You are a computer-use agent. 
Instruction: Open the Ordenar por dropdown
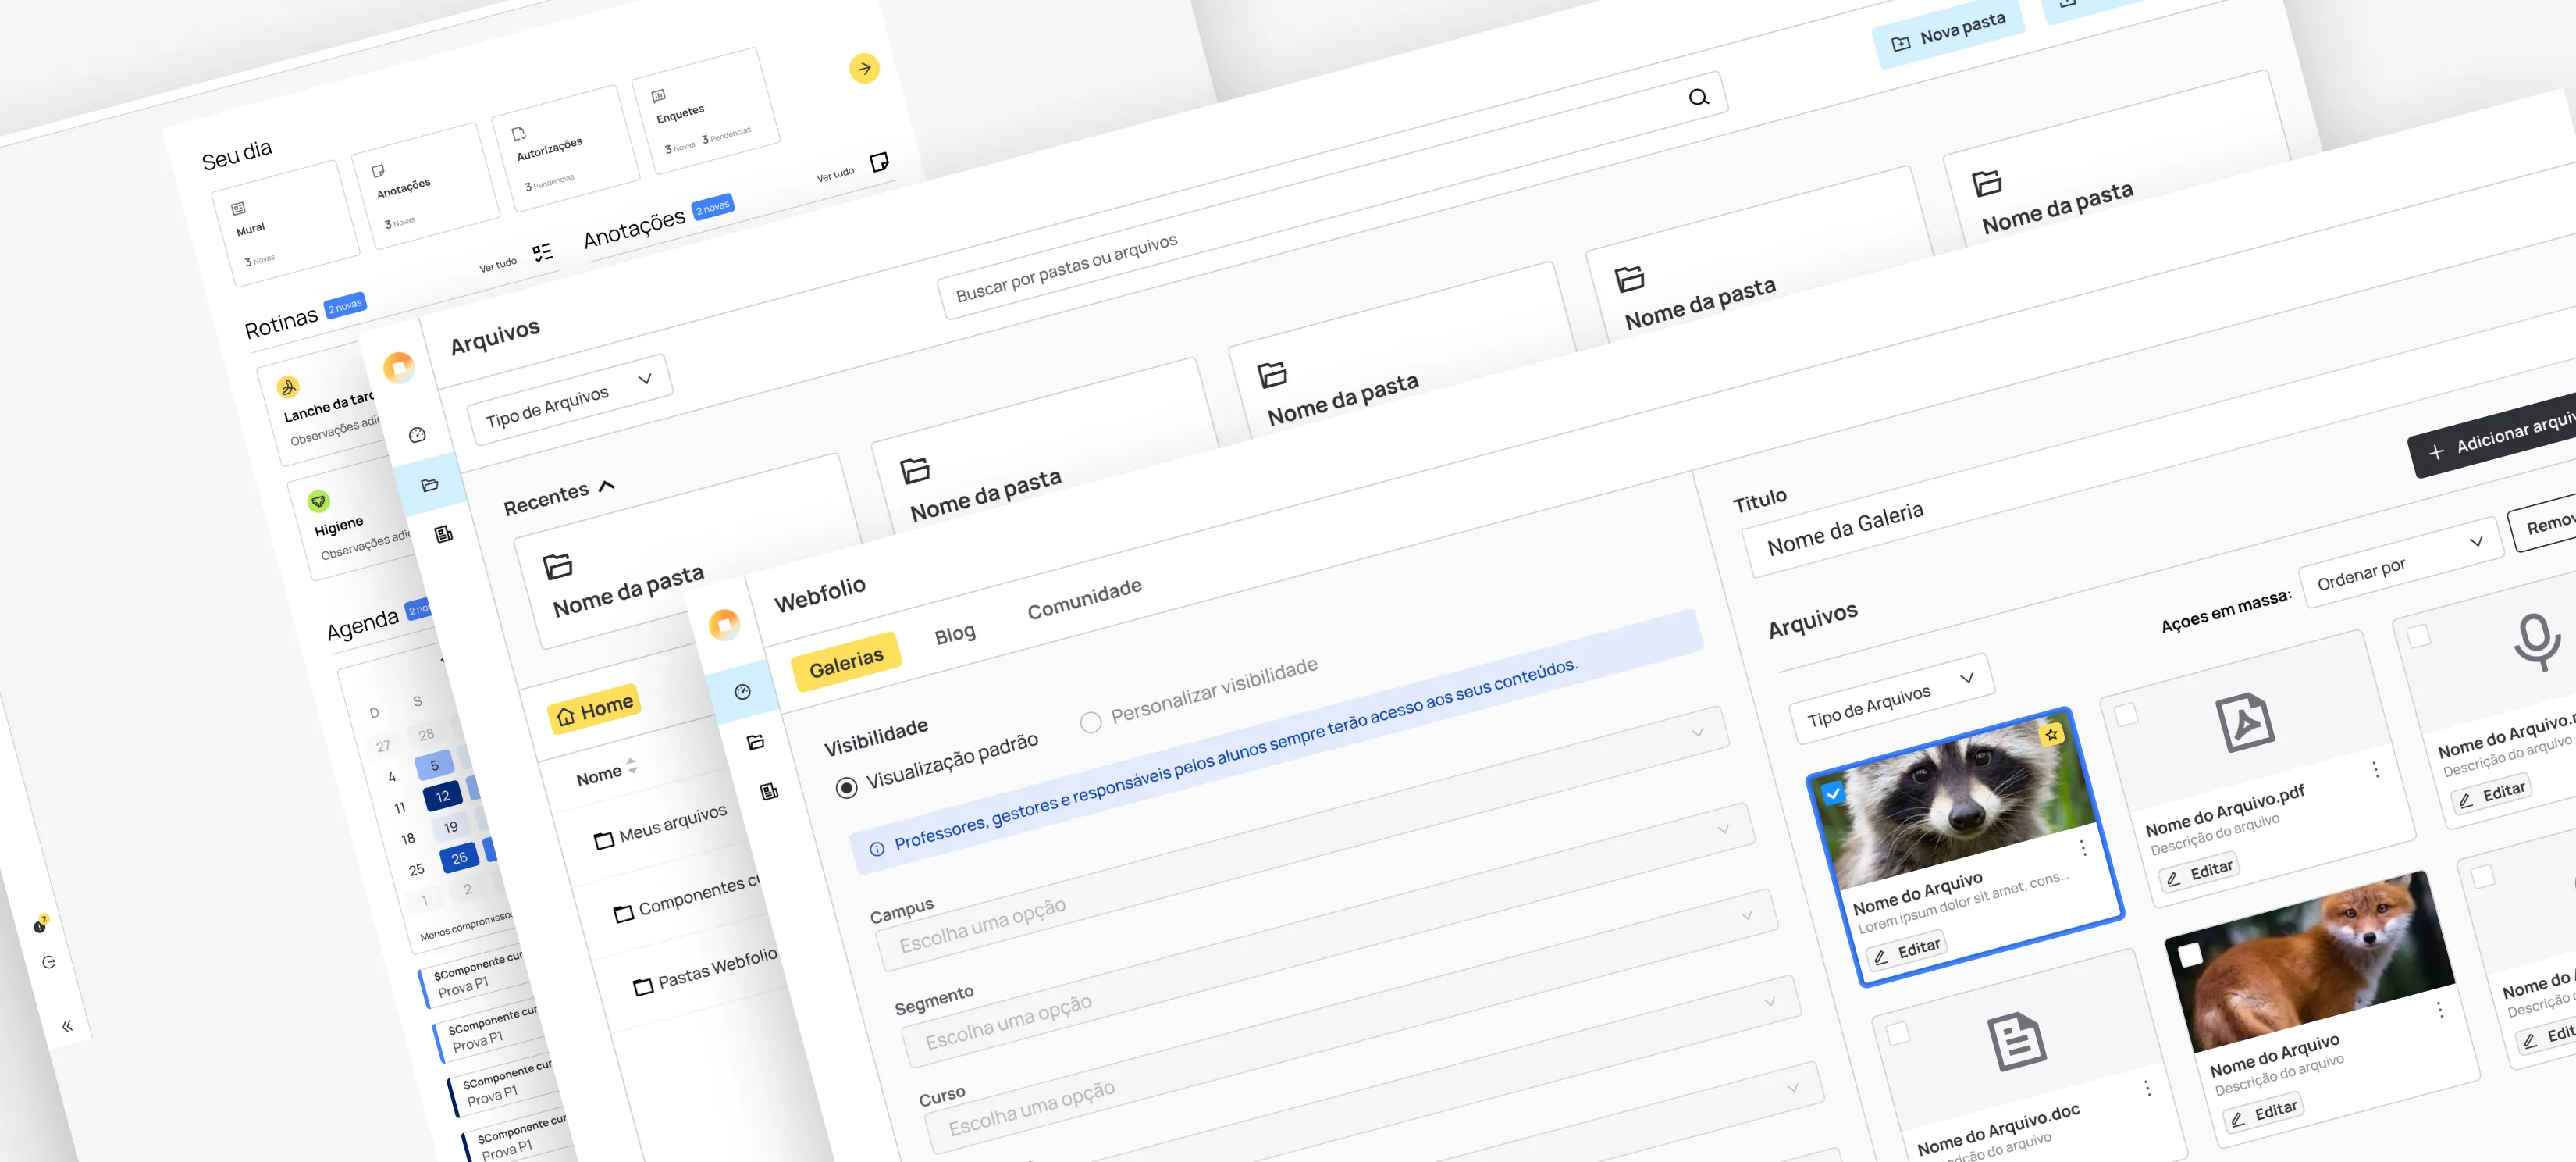(x=2400, y=563)
